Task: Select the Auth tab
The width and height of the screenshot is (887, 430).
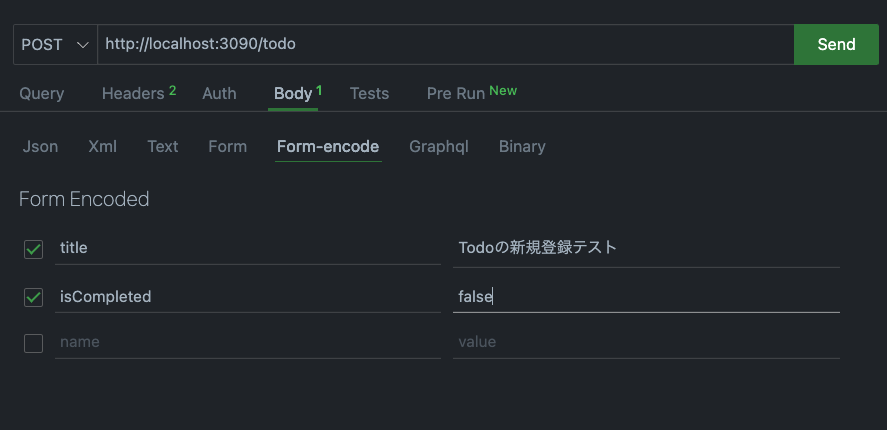Action: coord(219,93)
